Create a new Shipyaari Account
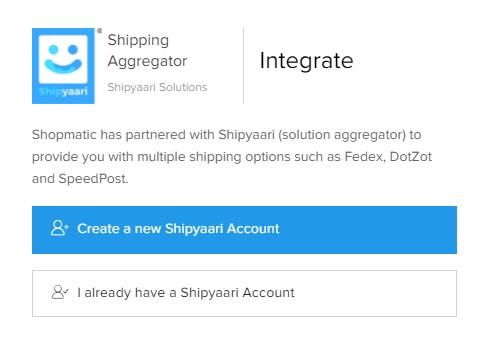The width and height of the screenshot is (490, 362). click(244, 230)
